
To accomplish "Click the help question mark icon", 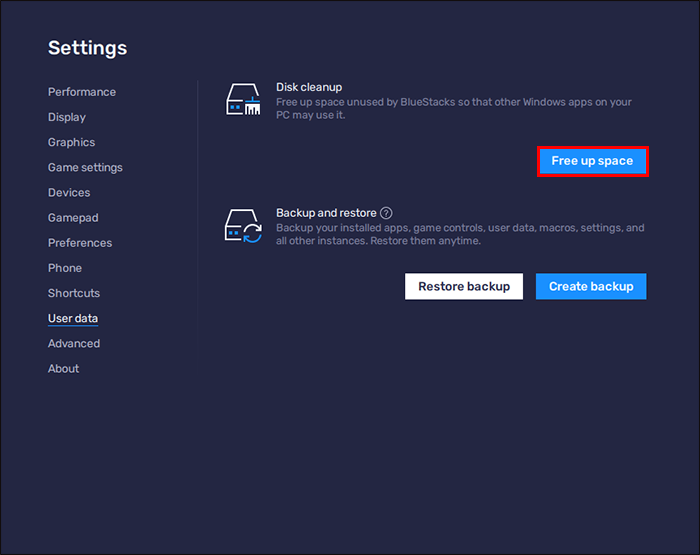I will tap(386, 213).
